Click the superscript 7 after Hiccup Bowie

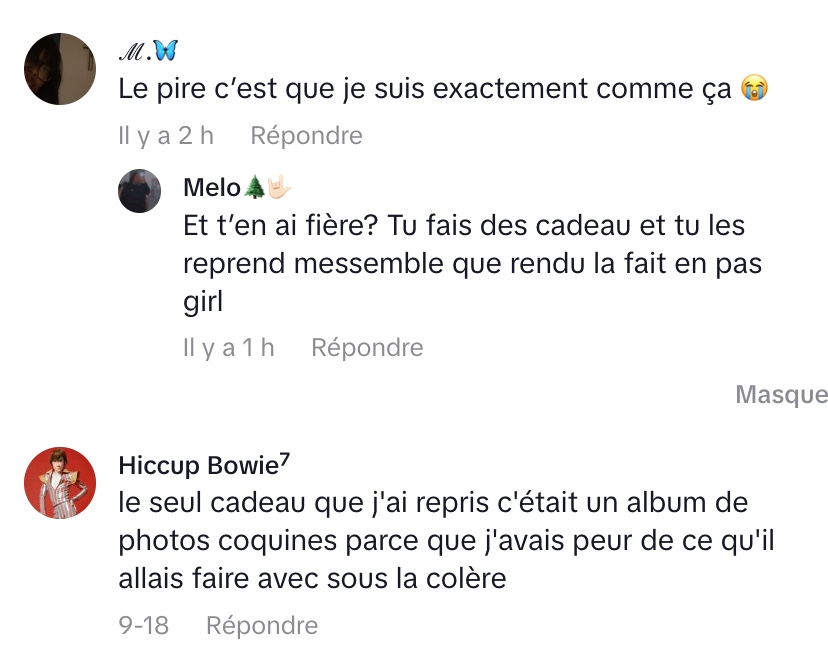pos(285,460)
